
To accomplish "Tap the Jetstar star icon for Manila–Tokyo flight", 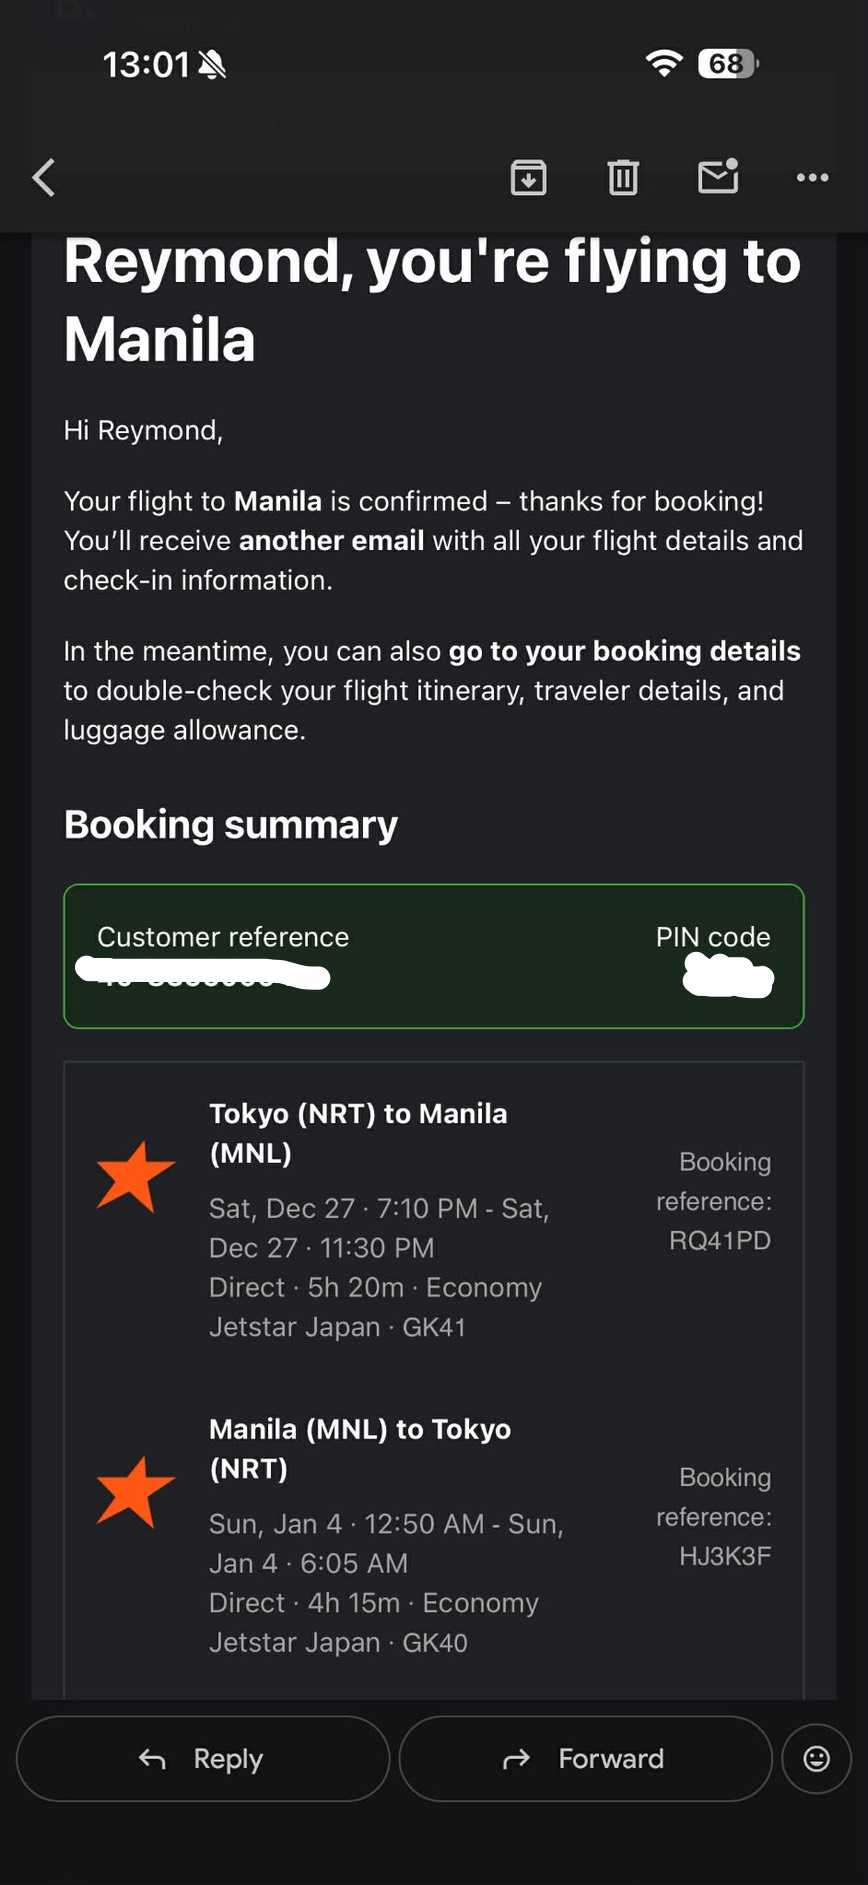I will click(135, 1491).
